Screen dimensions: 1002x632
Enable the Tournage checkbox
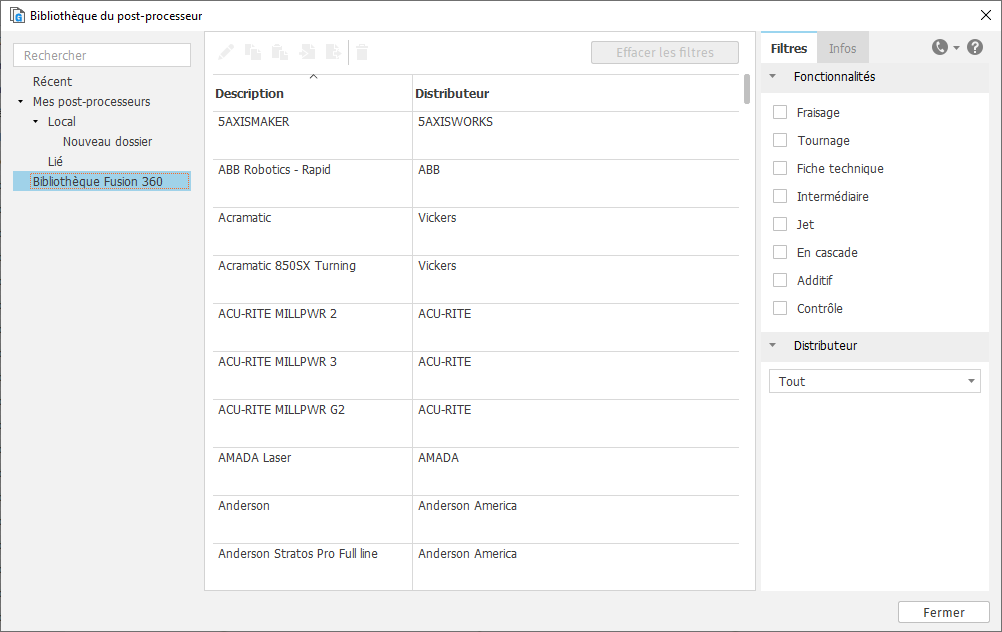click(x=780, y=140)
